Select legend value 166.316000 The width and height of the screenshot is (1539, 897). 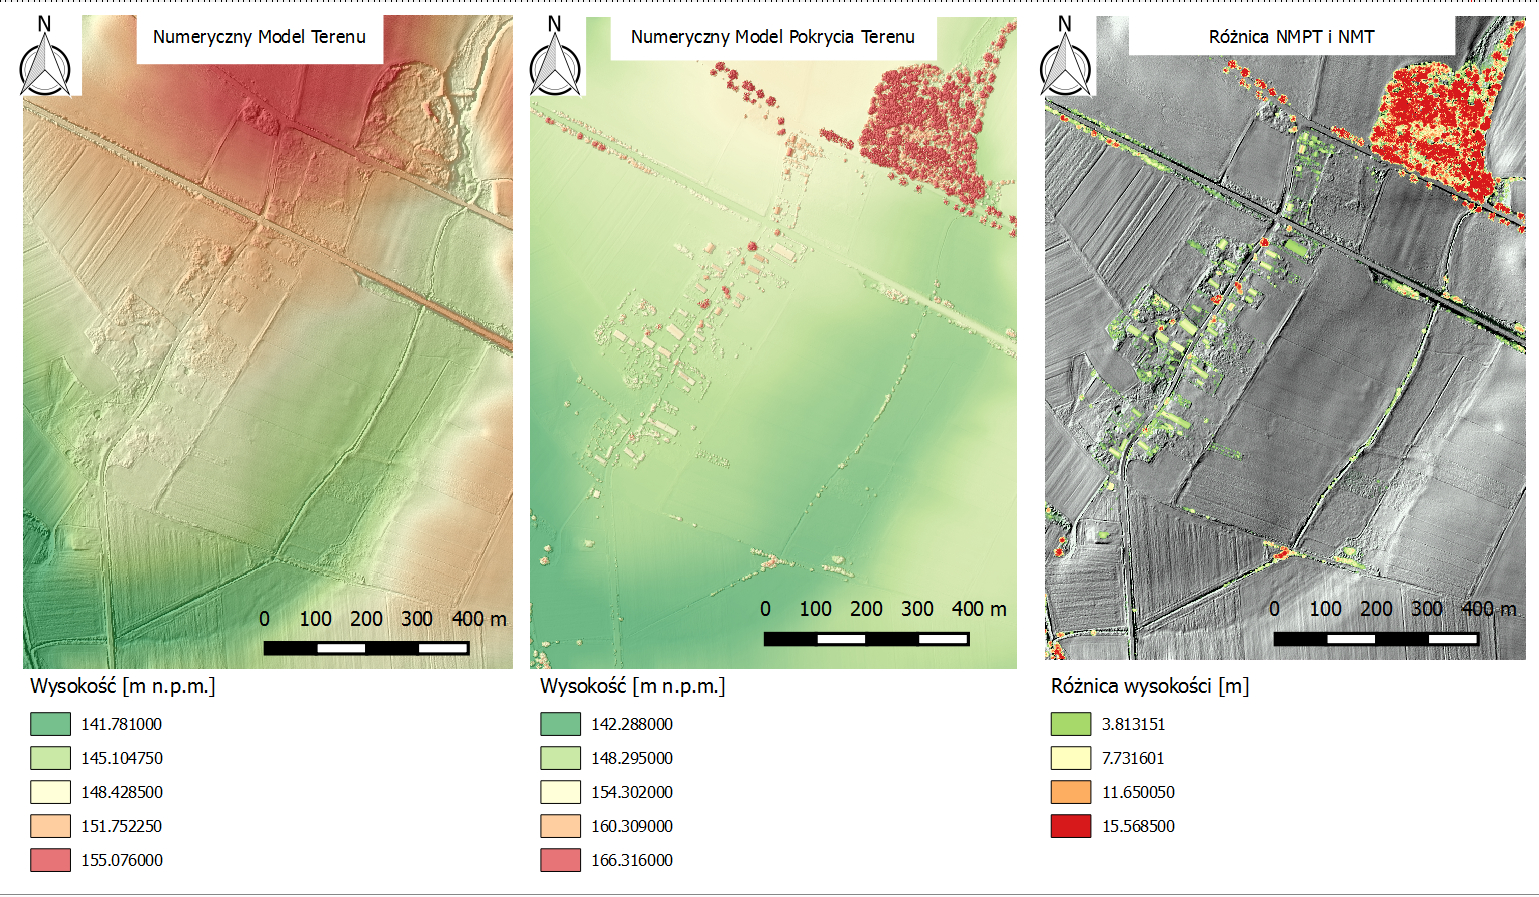632,860
